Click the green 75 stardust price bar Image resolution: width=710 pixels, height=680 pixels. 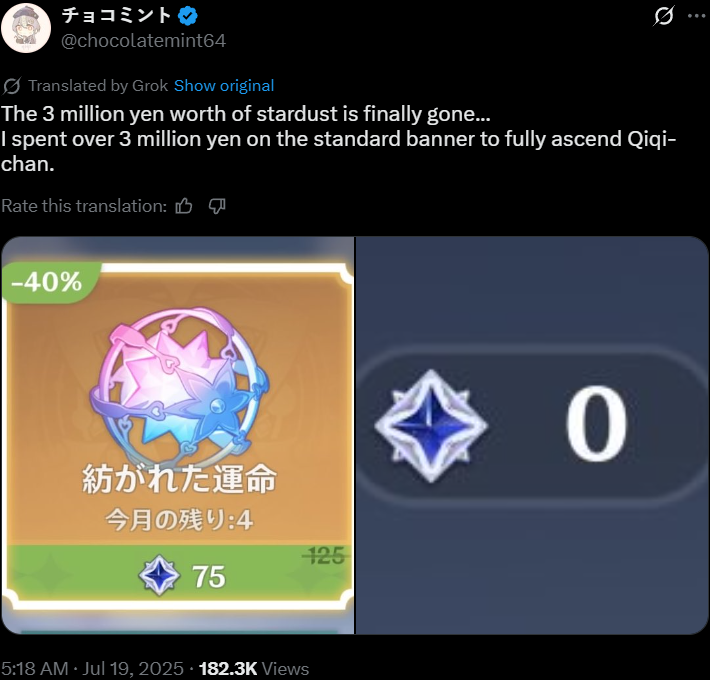[x=180, y=573]
